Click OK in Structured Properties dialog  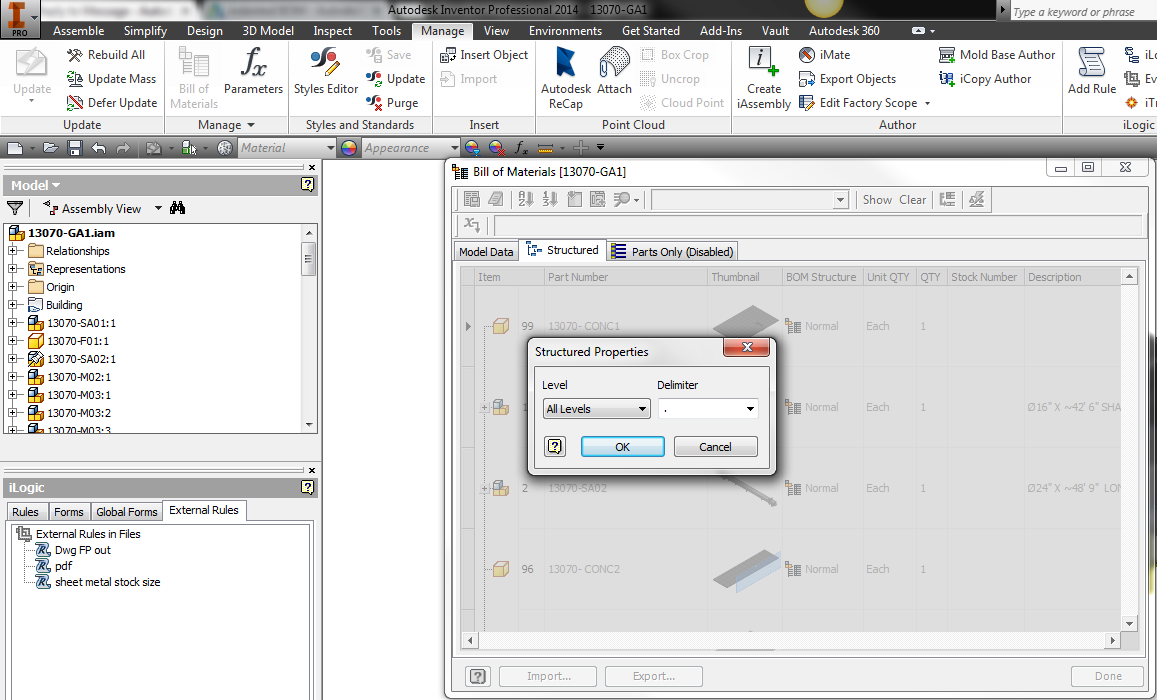(622, 446)
